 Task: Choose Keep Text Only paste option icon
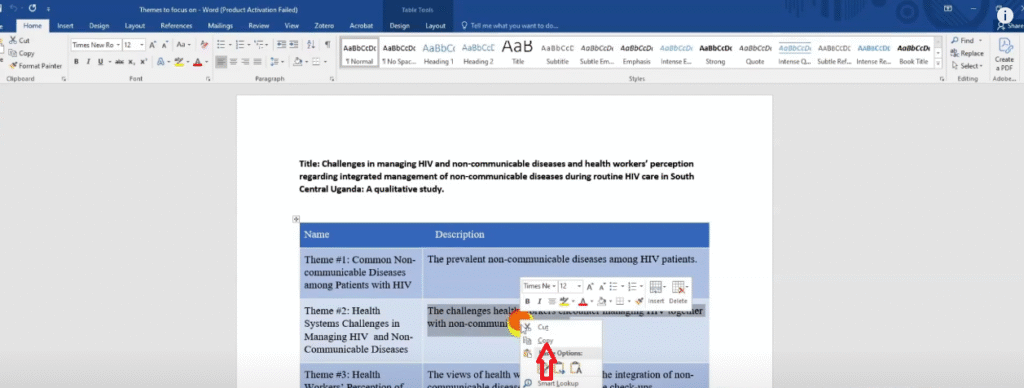click(x=575, y=369)
